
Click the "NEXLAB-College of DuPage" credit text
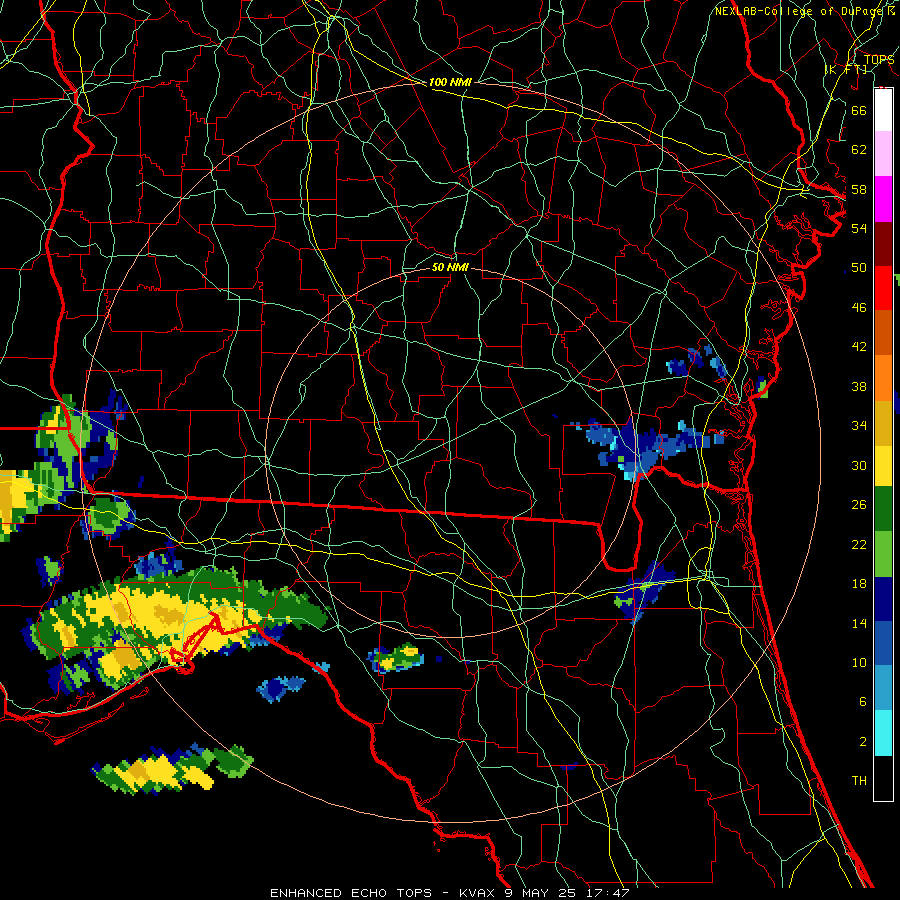(x=799, y=11)
